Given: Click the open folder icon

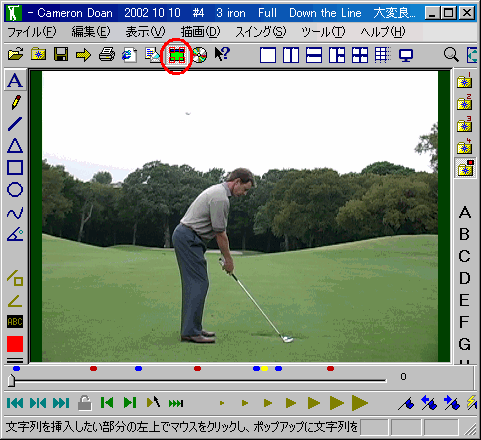Looking at the screenshot, I should [15, 54].
